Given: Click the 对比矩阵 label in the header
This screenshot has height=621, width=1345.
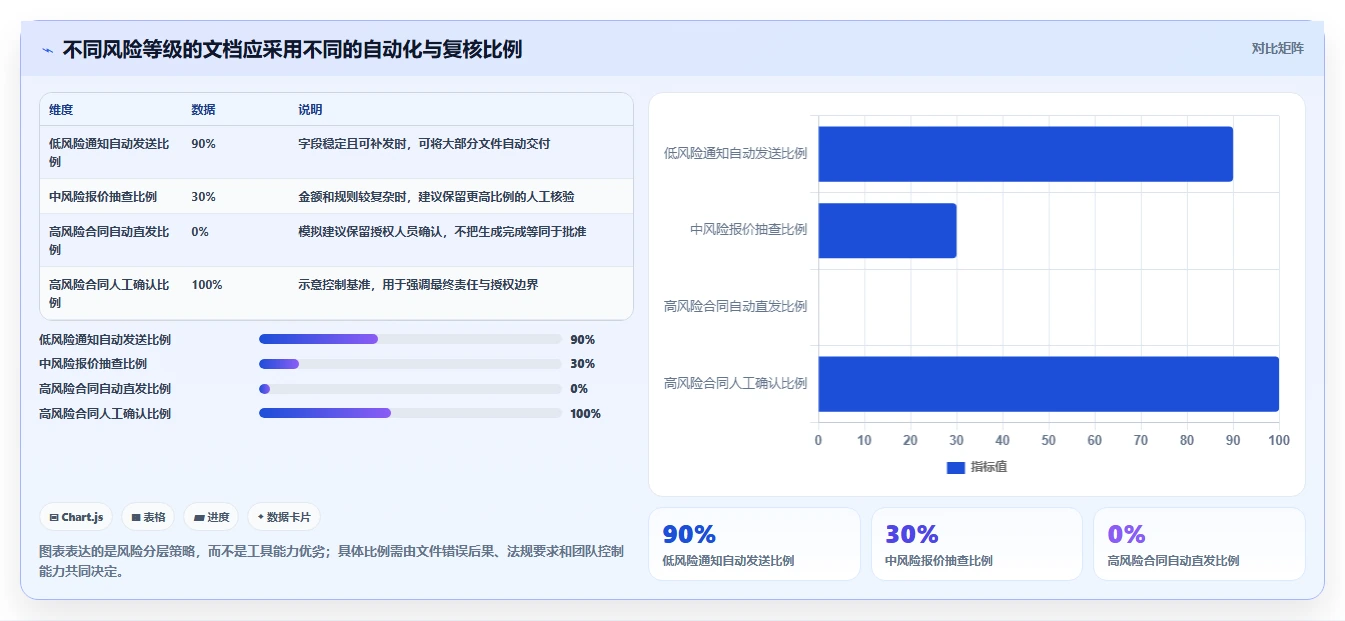Looking at the screenshot, I should pyautogui.click(x=1277, y=48).
